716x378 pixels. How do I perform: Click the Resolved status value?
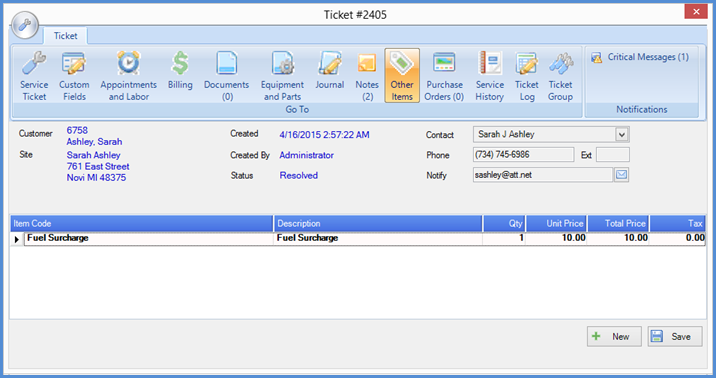[x=299, y=175]
